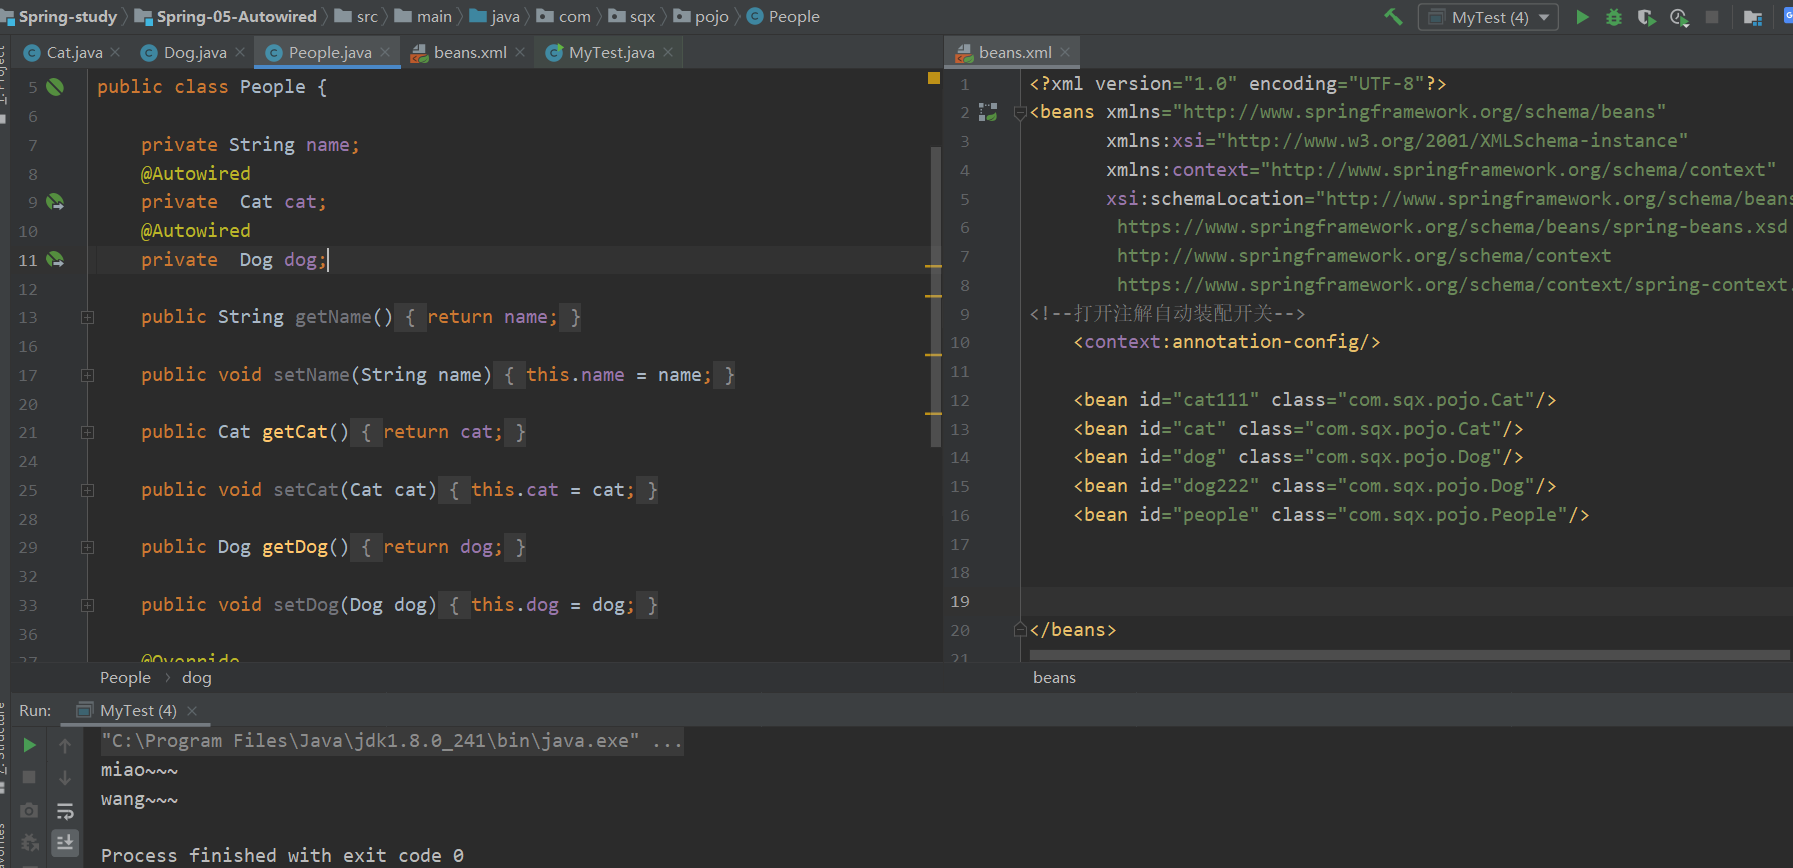Screen dimensions: 1793x868
Task: Build project with the green hammer icon
Action: (1393, 16)
